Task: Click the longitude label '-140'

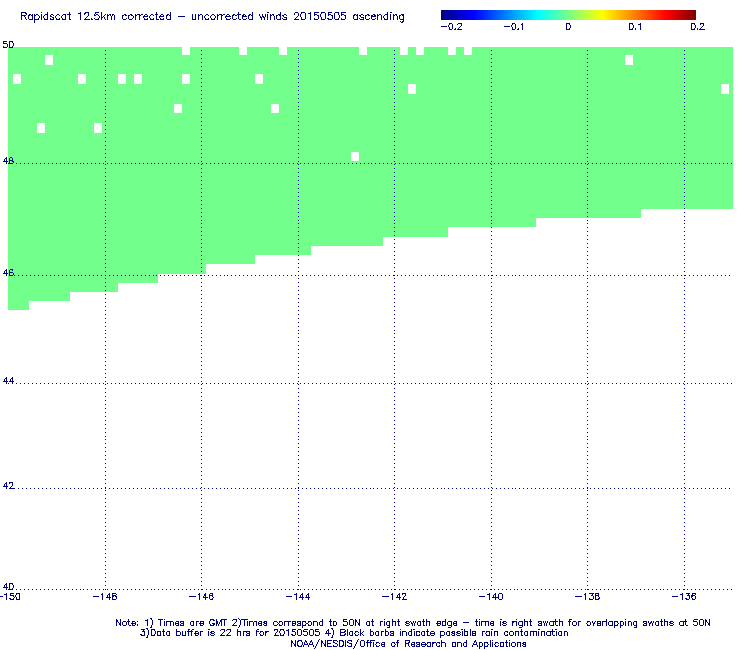Action: click(x=491, y=597)
